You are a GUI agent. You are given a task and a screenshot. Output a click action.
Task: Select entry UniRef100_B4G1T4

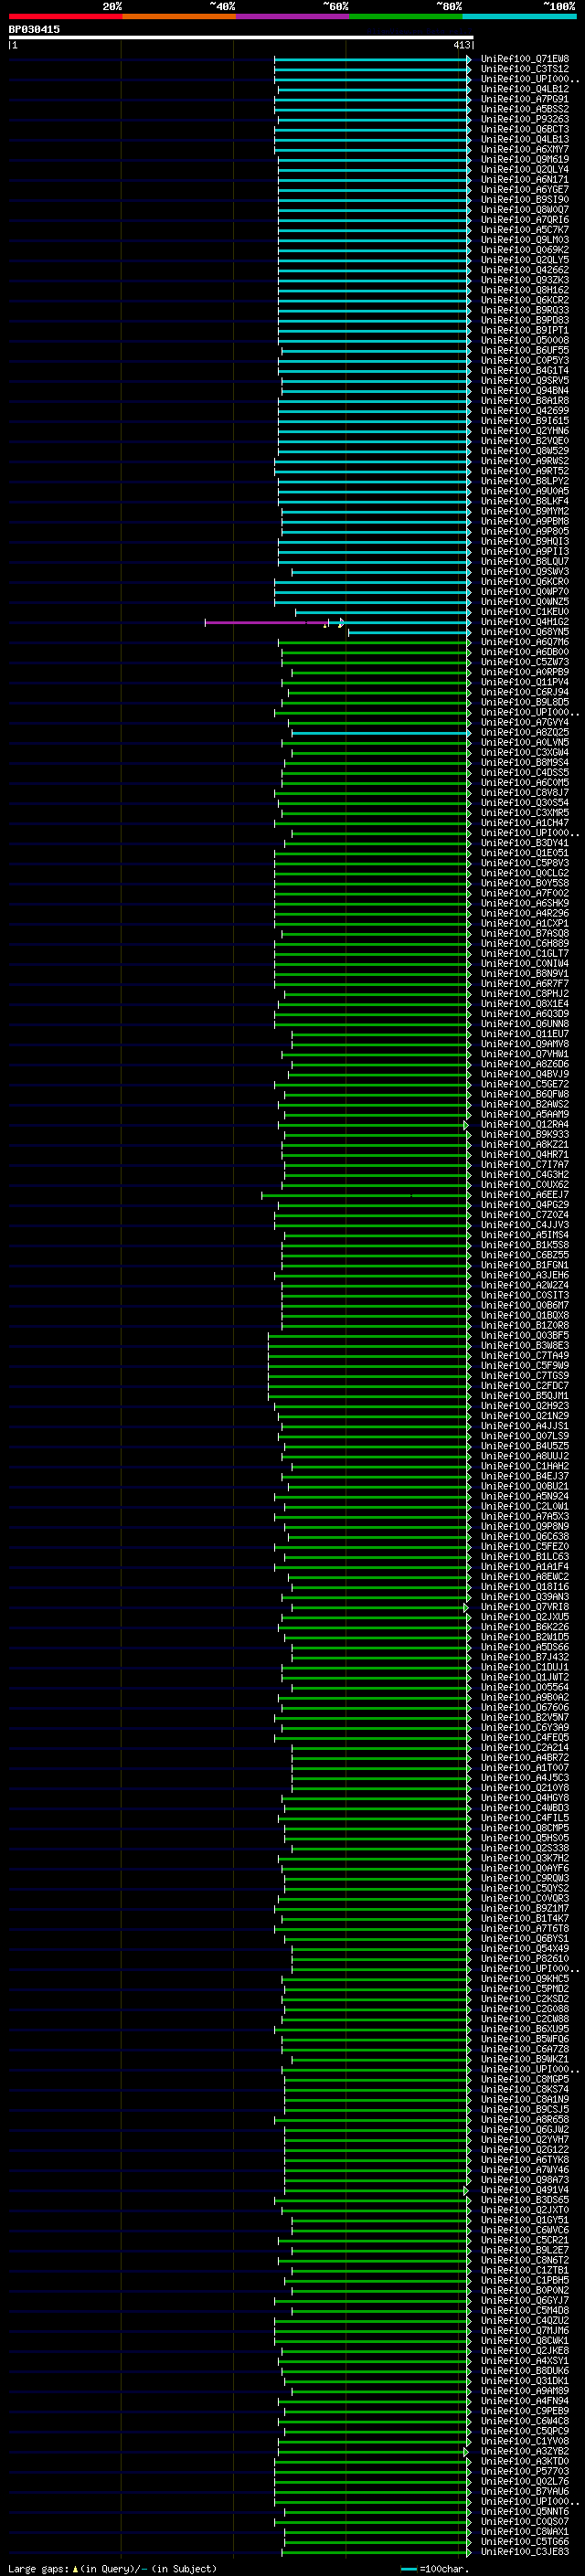[525, 371]
